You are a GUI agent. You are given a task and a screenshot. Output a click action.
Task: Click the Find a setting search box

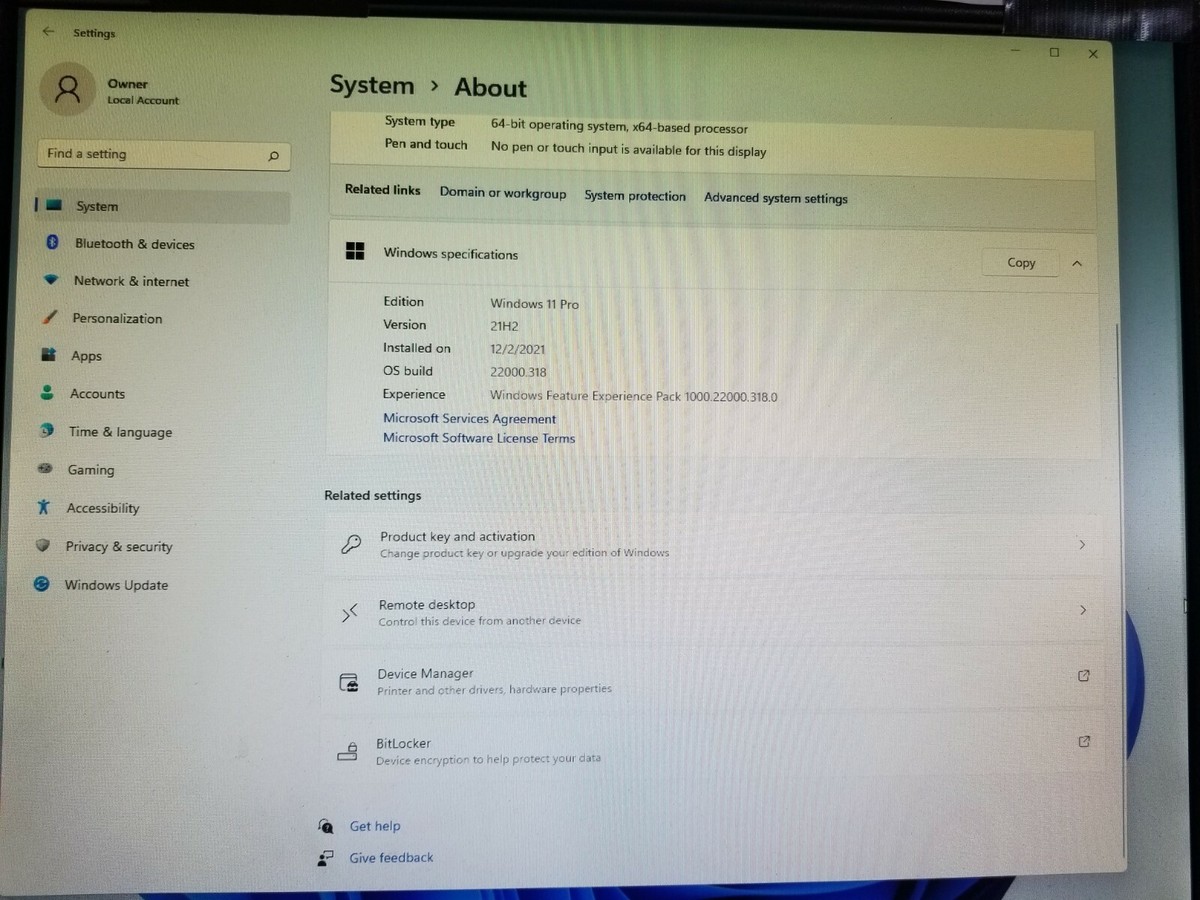click(164, 155)
